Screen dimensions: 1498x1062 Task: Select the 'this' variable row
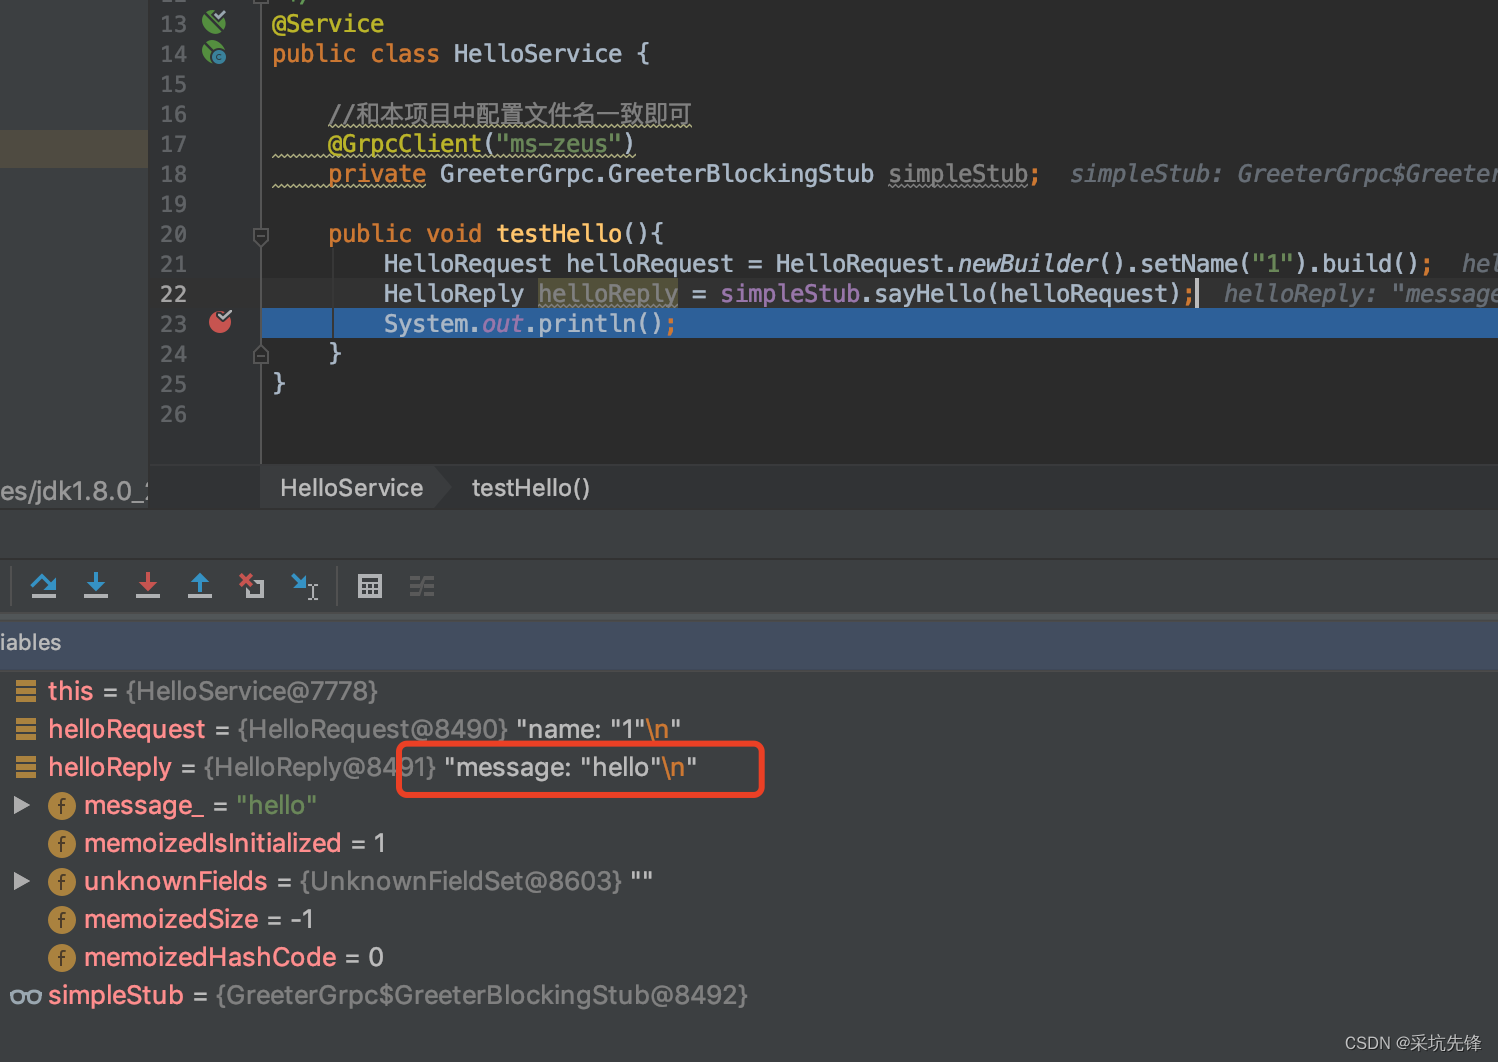coord(749,691)
